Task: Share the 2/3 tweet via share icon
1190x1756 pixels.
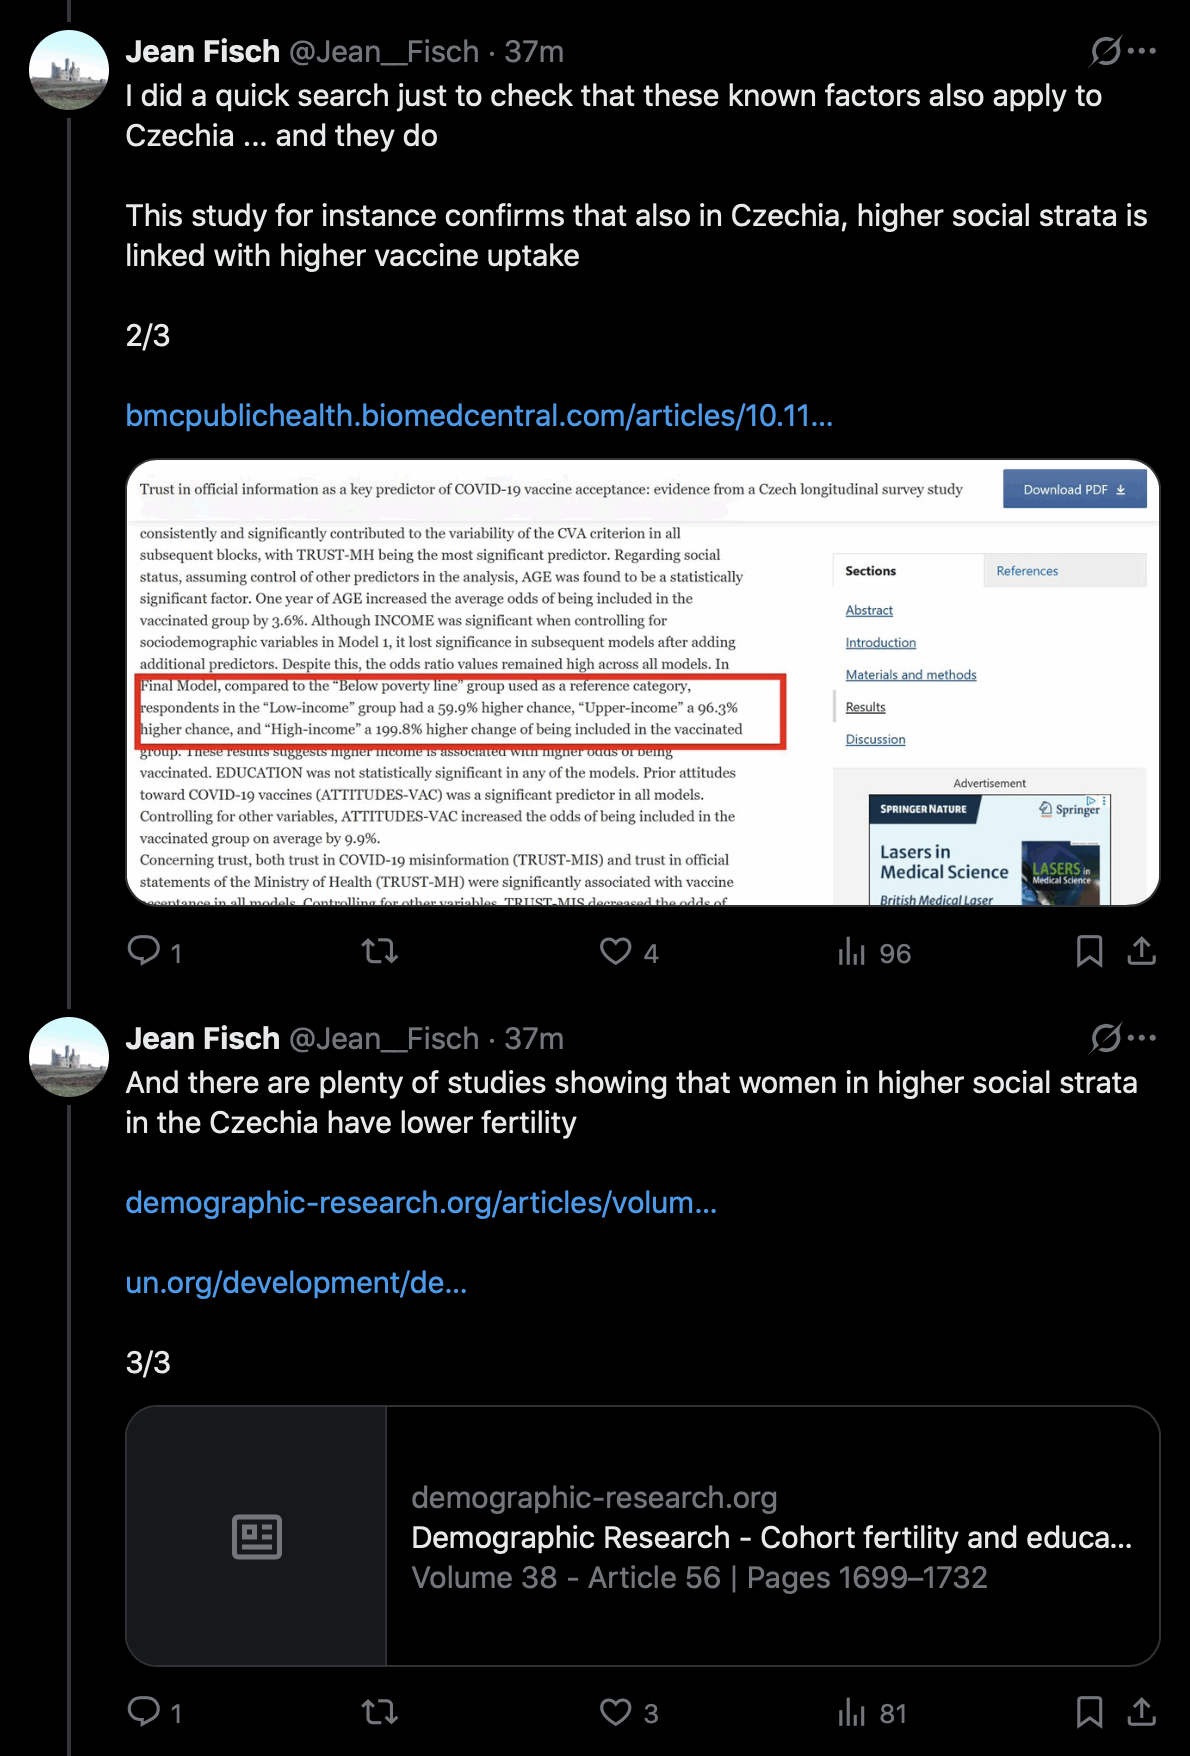Action: coord(1141,951)
